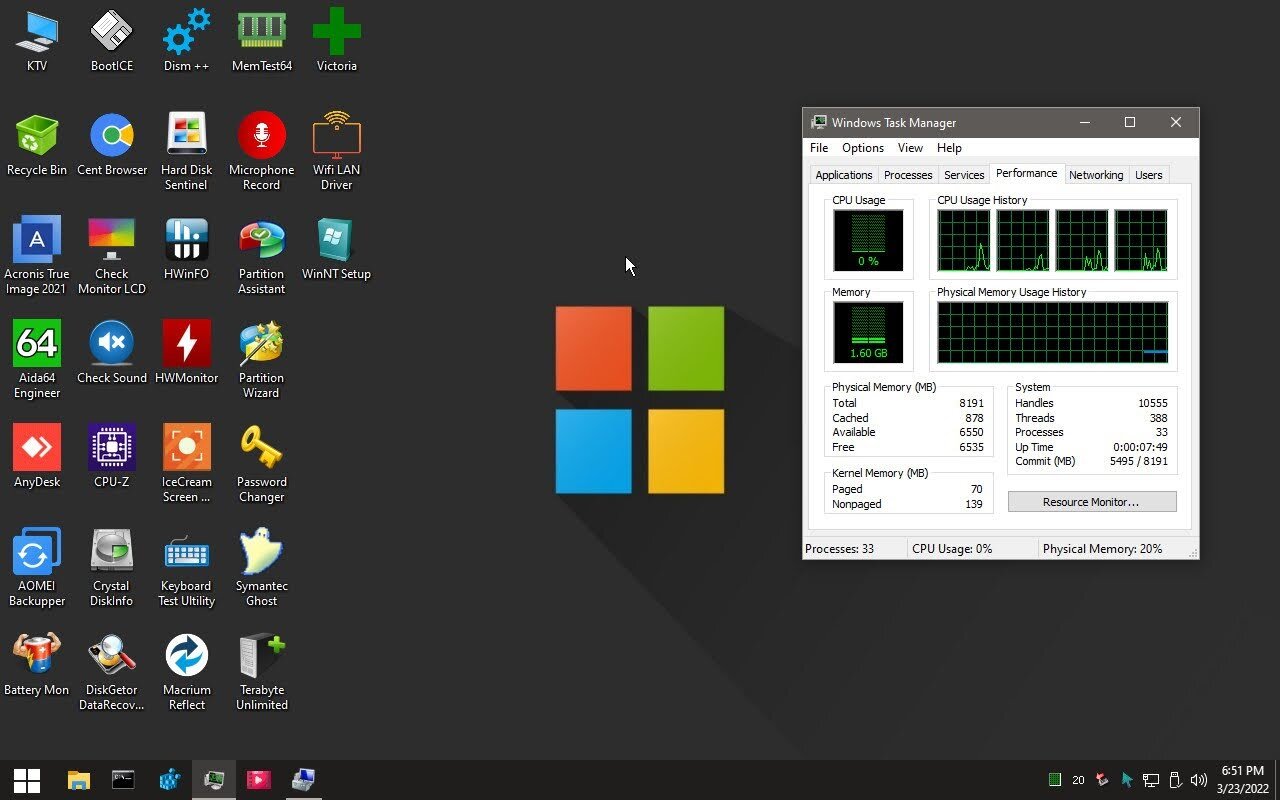Launch Battery Mon
Image resolution: width=1280 pixels, height=800 pixels.
pos(37,665)
